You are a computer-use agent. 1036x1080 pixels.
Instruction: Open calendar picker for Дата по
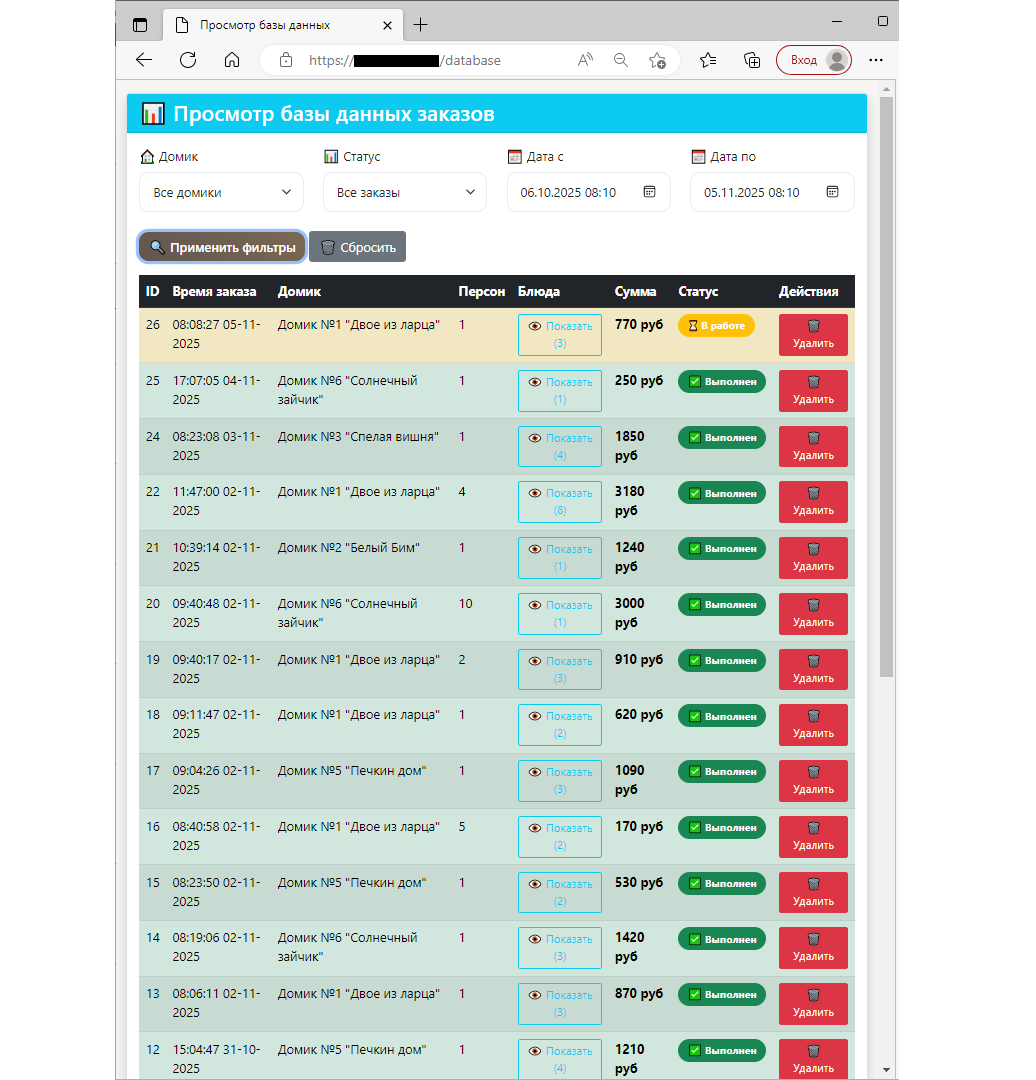pos(832,191)
